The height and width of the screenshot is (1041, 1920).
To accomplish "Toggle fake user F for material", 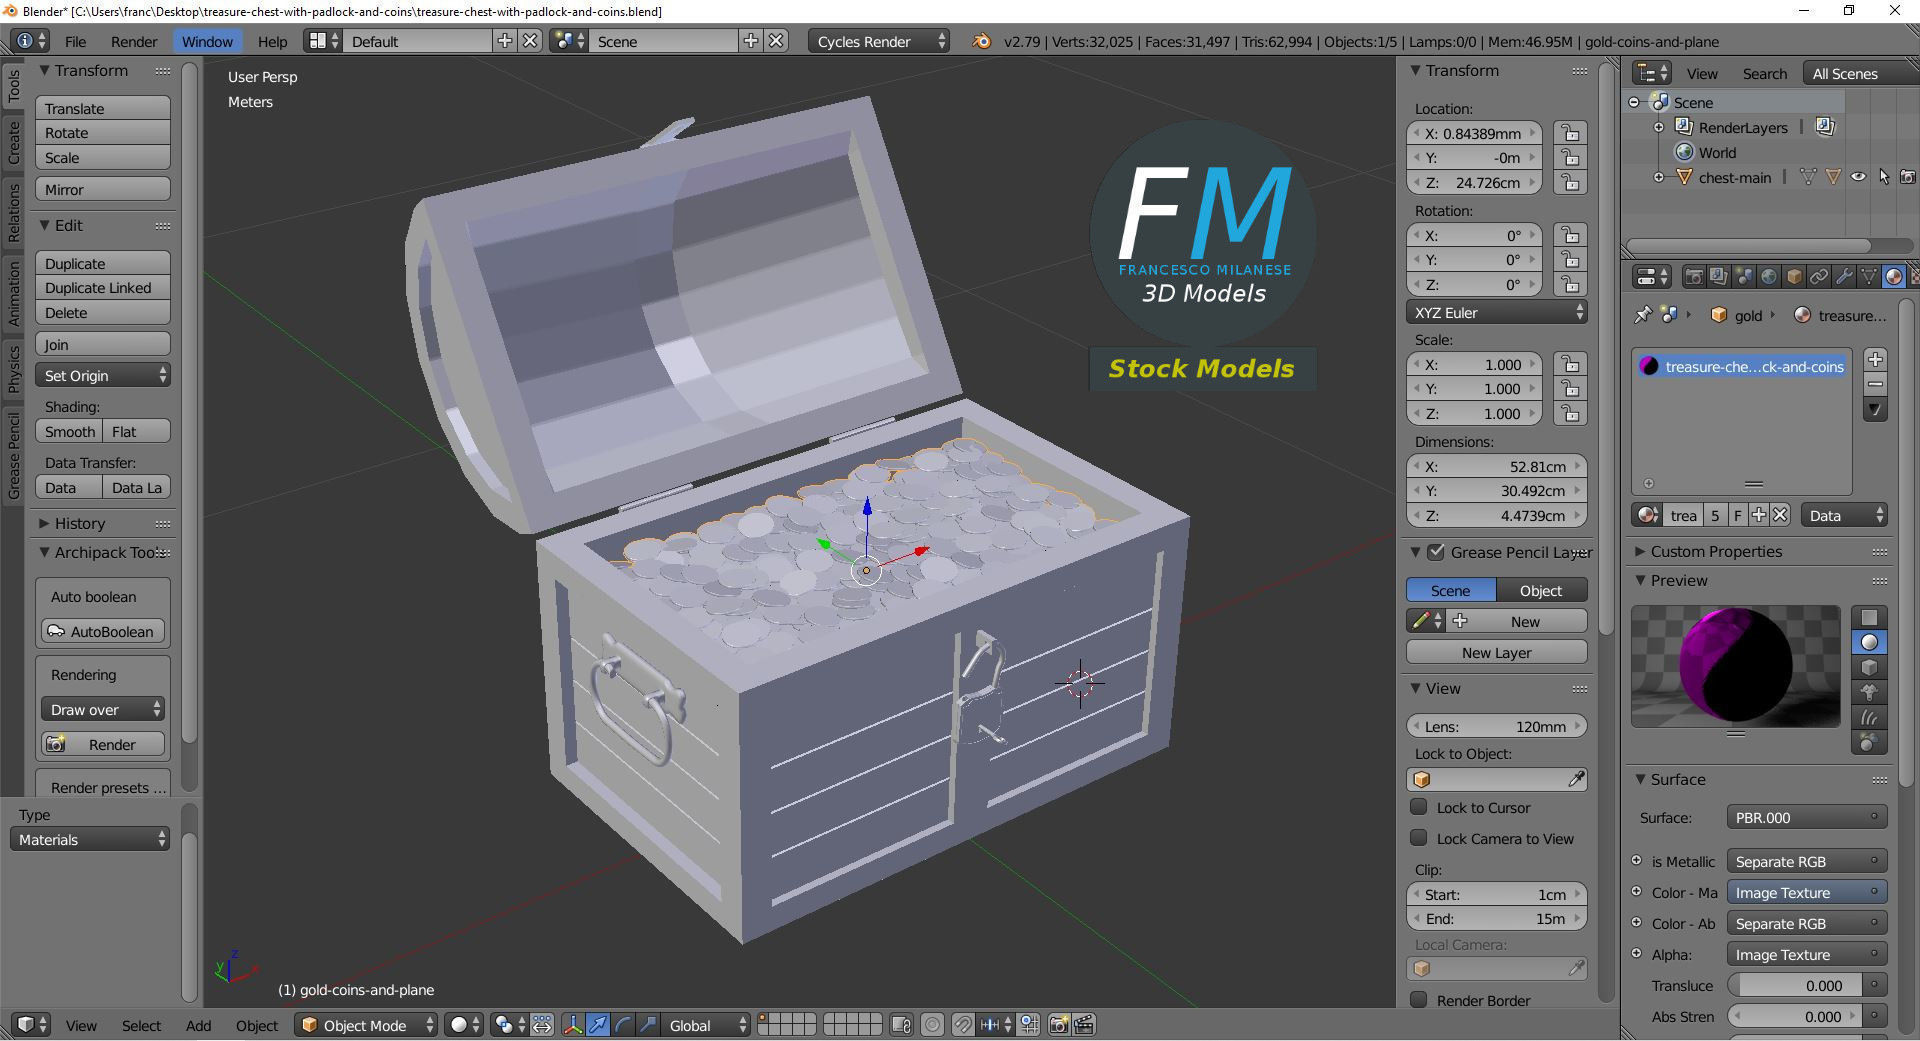I will click(1737, 515).
